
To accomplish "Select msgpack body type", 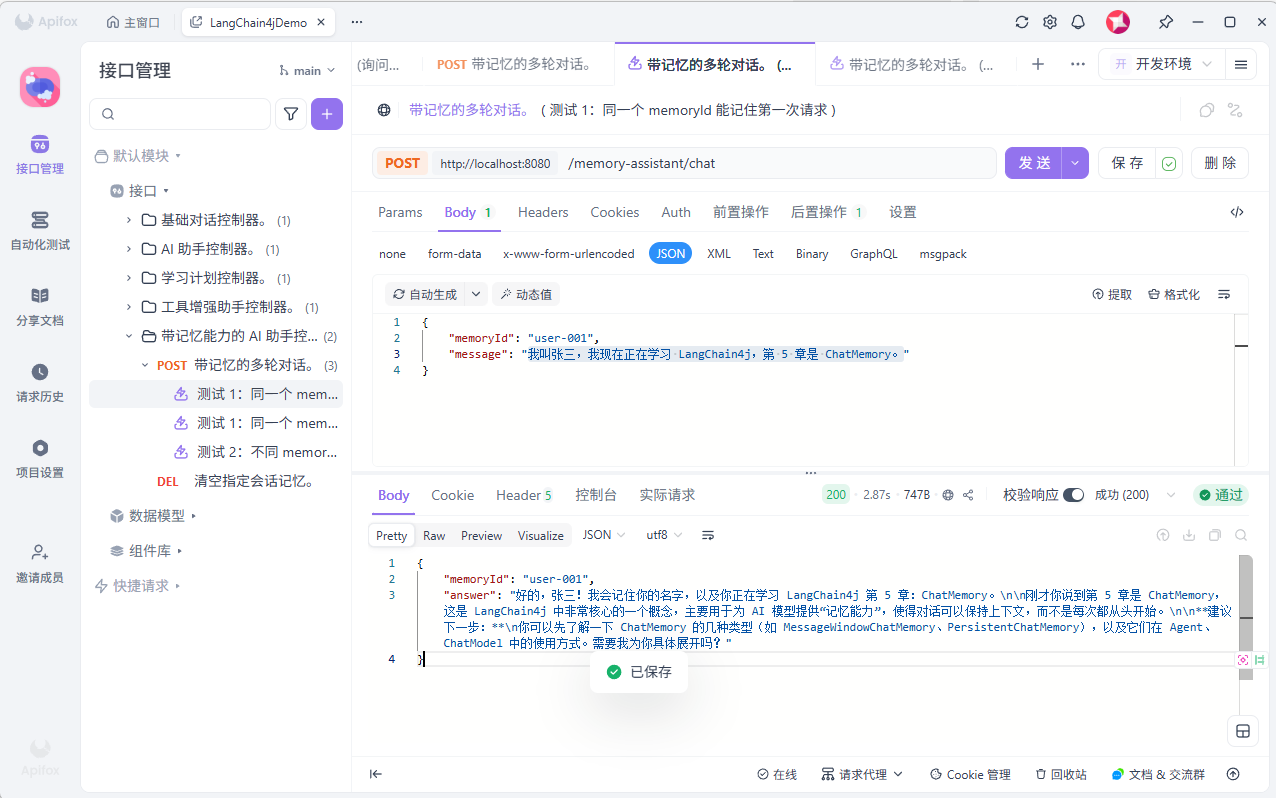I will [943, 254].
